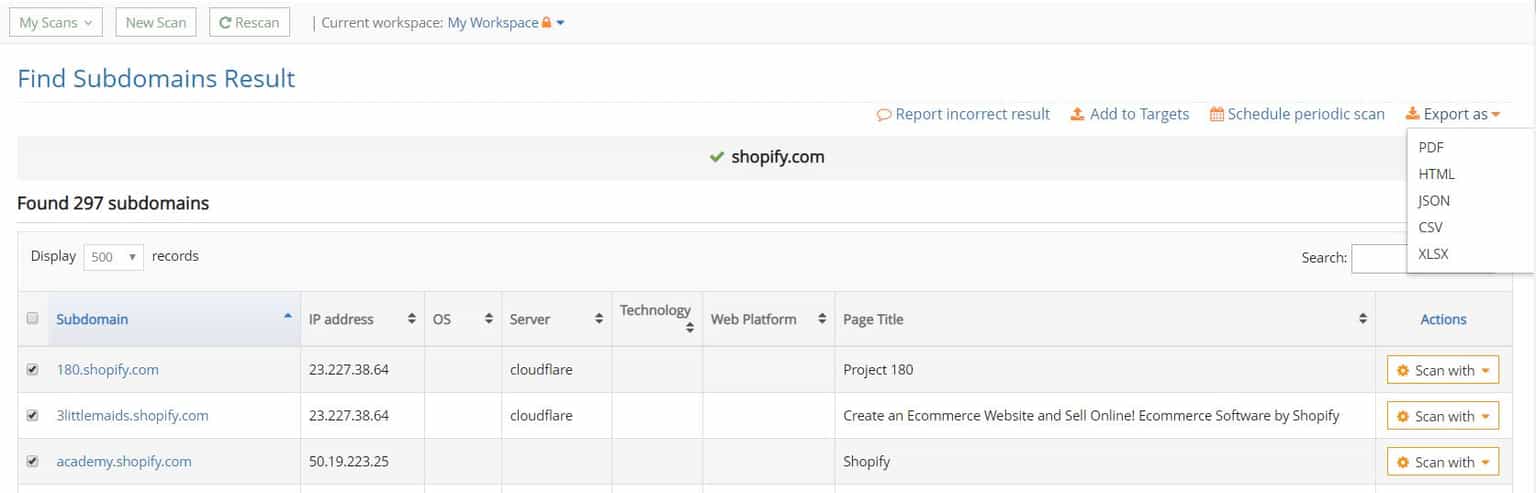This screenshot has height=493, width=1536.
Task: Uncheck the 180.shopify.com row checkbox
Action: pyautogui.click(x=32, y=369)
